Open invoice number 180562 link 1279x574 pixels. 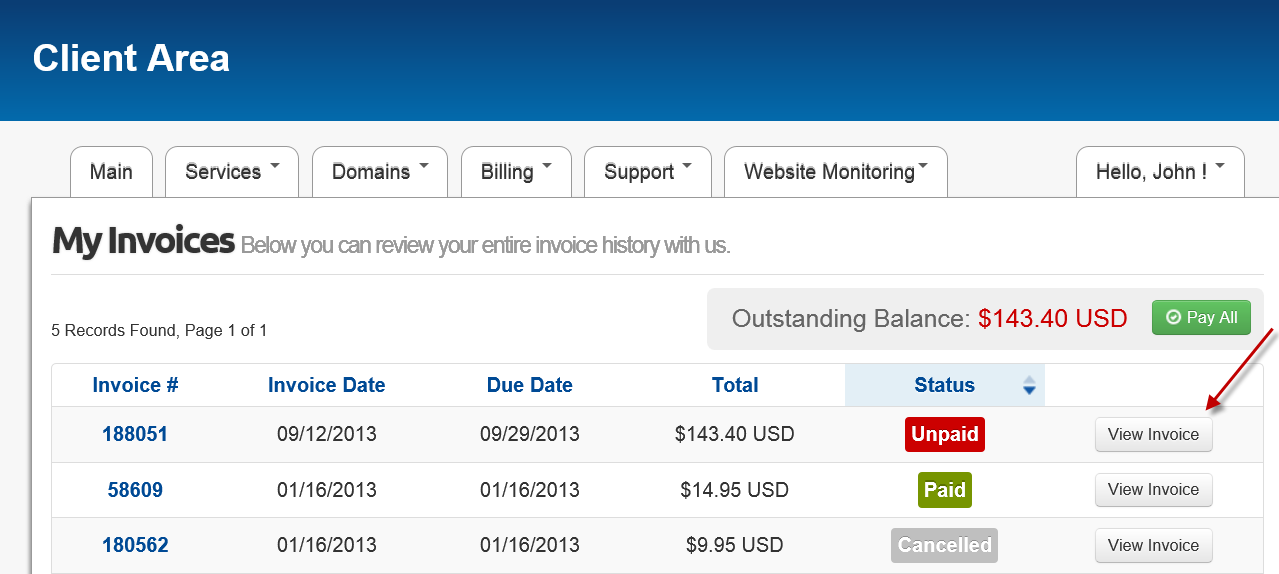click(135, 546)
